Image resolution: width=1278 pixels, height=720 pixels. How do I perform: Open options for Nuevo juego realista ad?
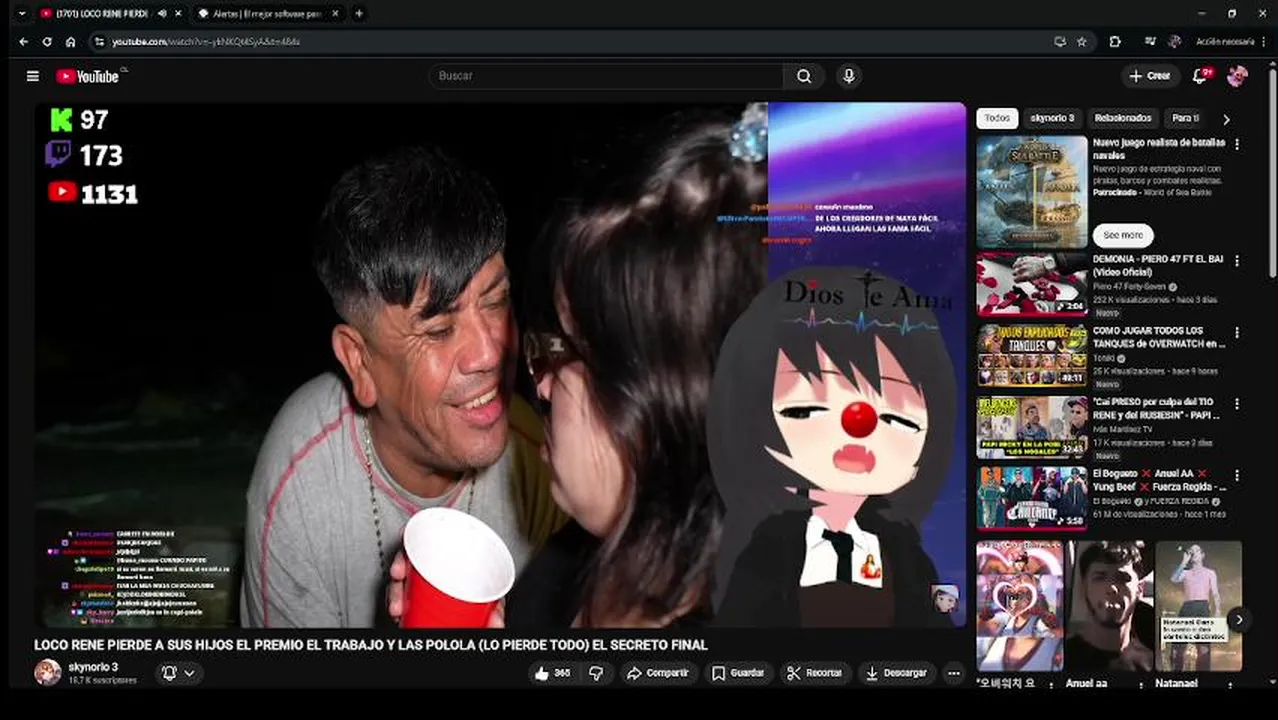[x=1237, y=144]
